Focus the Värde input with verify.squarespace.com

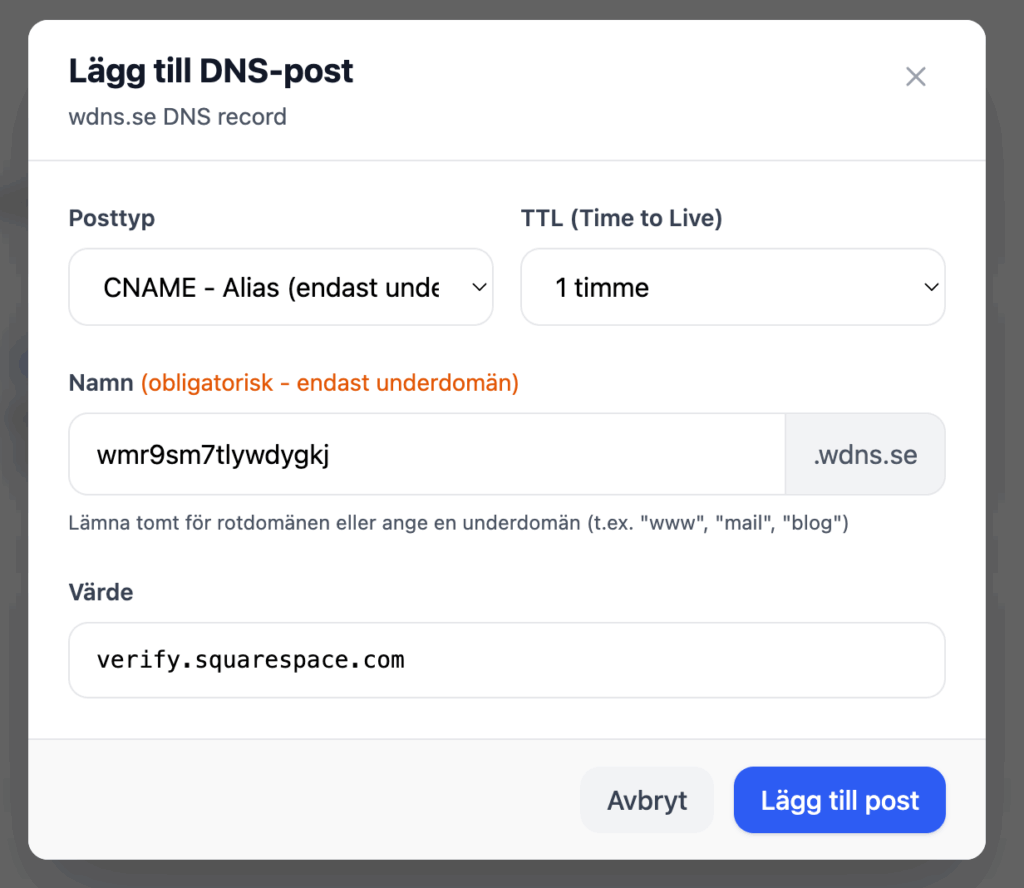click(x=506, y=660)
